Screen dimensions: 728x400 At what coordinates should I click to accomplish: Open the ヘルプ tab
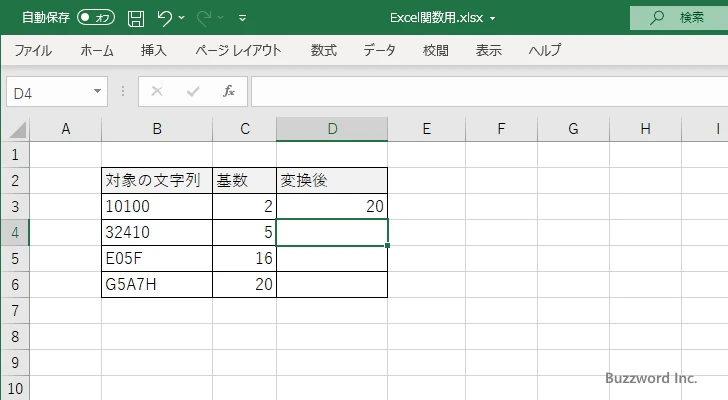coord(545,50)
